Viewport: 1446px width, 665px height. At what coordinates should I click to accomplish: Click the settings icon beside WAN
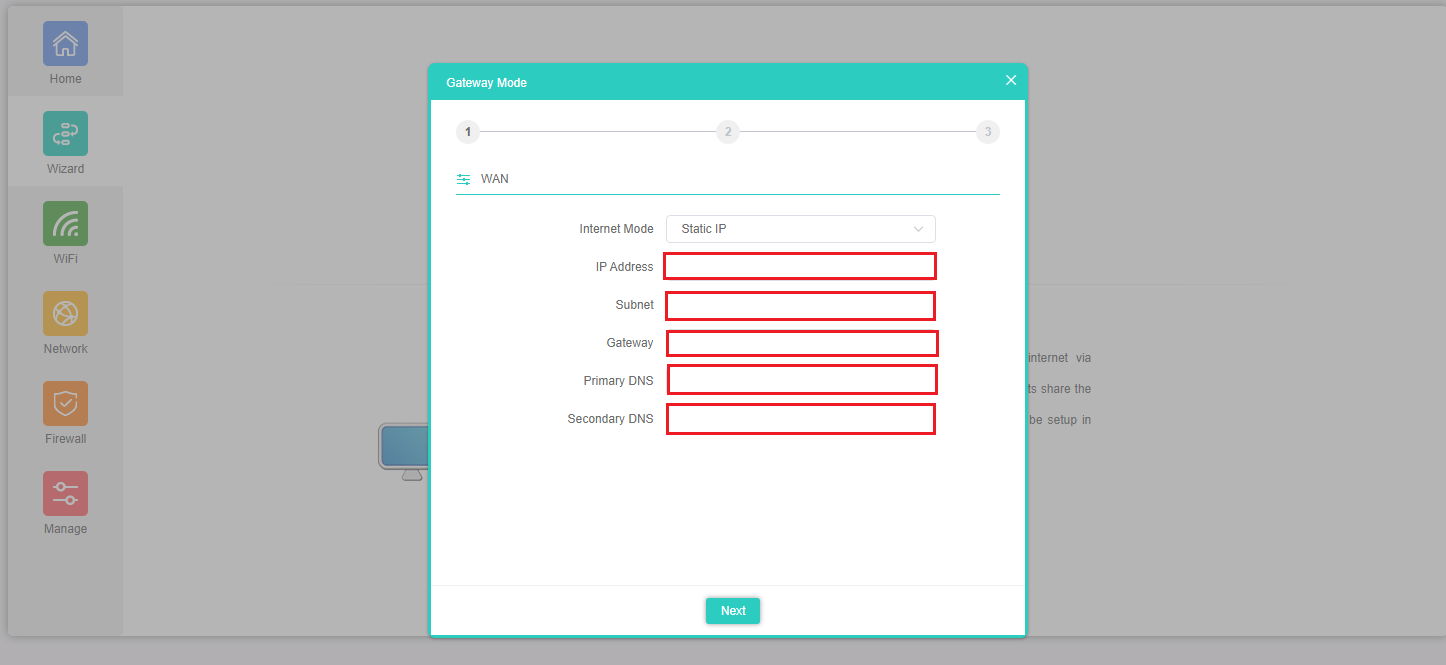point(463,179)
